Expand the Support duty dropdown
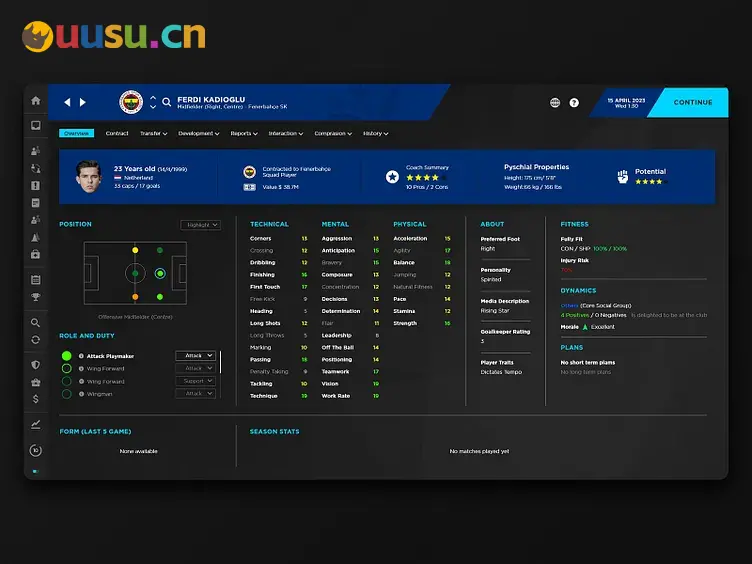The width and height of the screenshot is (752, 564). (x=195, y=381)
